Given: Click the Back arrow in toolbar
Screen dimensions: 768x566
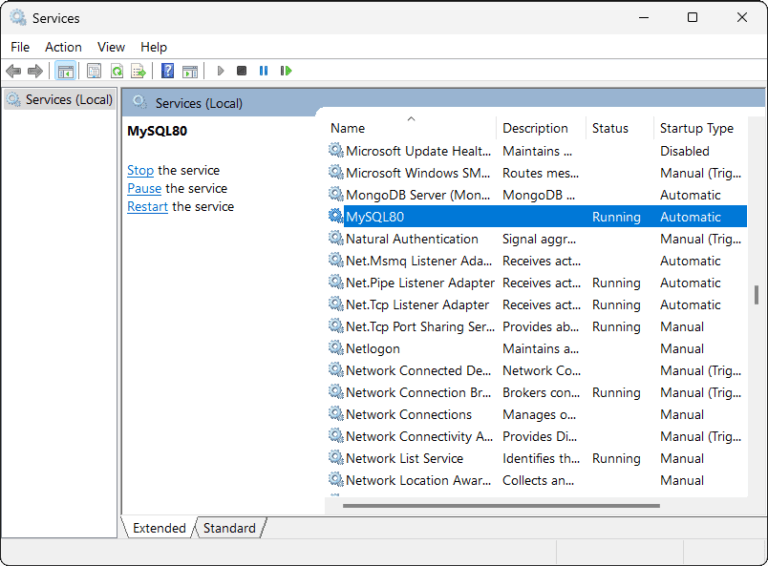Looking at the screenshot, I should (13, 71).
